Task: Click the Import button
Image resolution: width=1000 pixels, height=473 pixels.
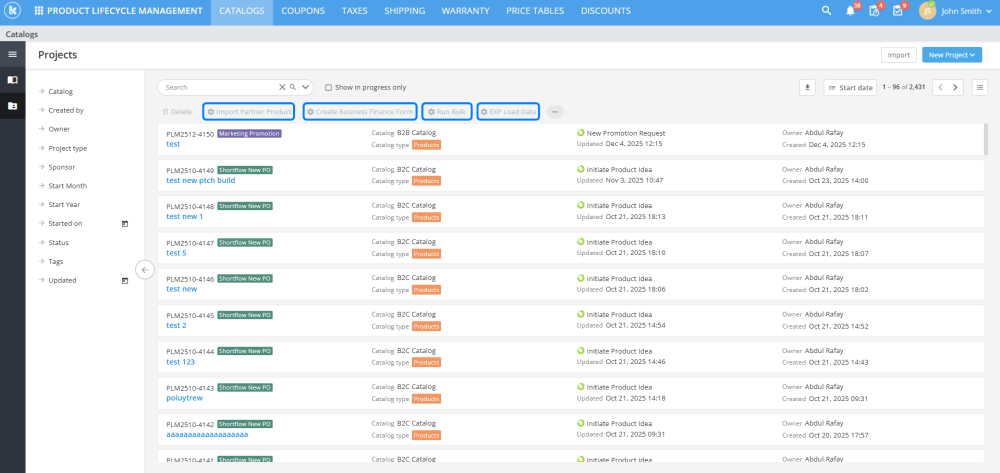Action: pos(899,55)
